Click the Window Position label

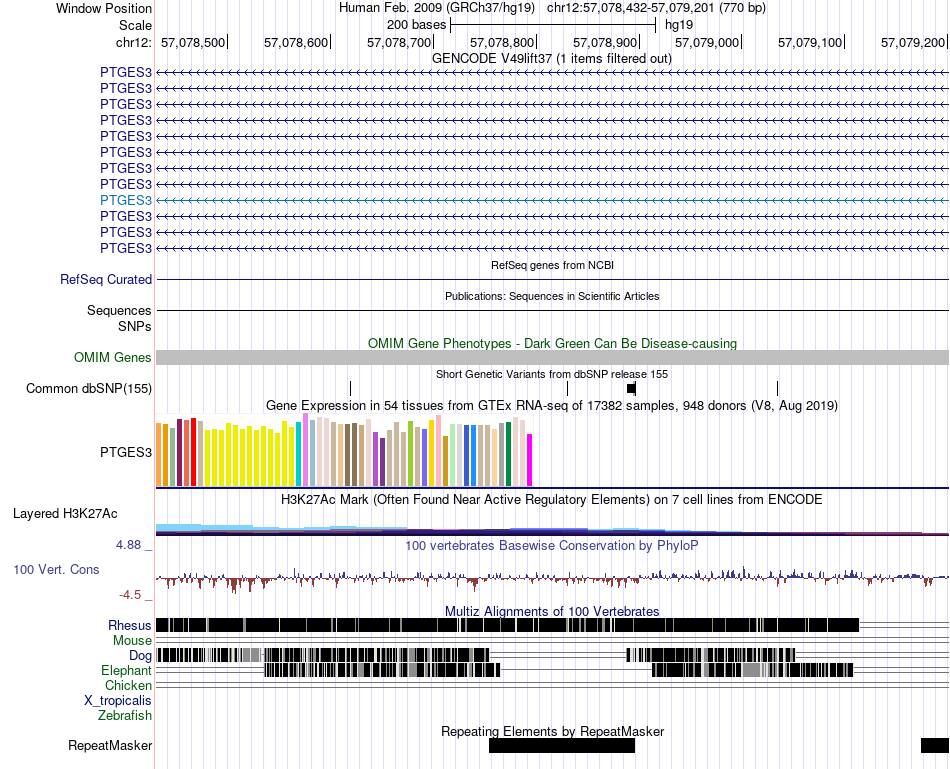coord(104,8)
